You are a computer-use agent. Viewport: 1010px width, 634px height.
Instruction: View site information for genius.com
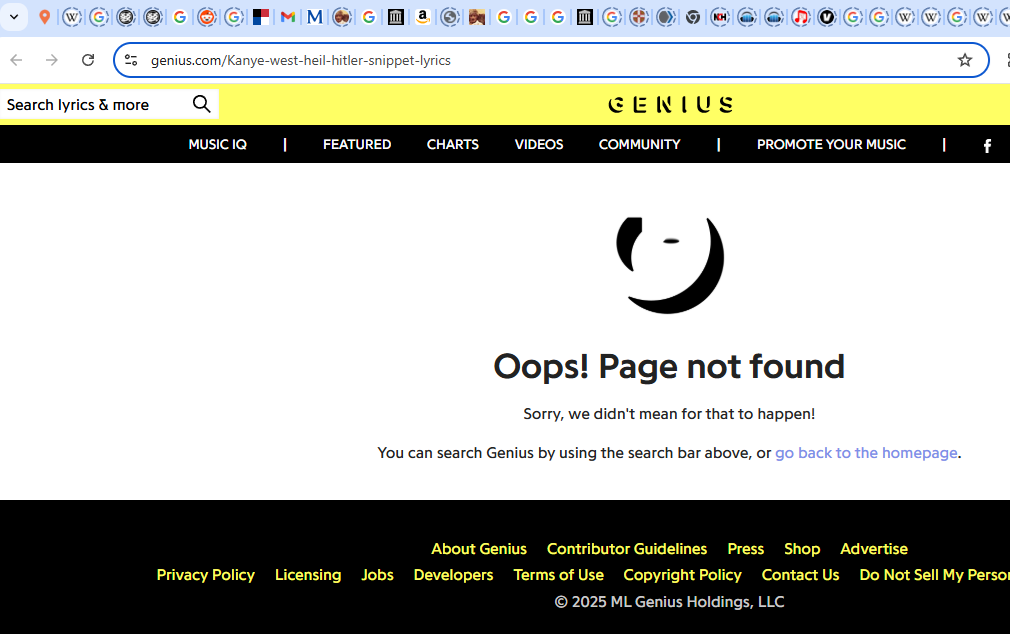[131, 60]
